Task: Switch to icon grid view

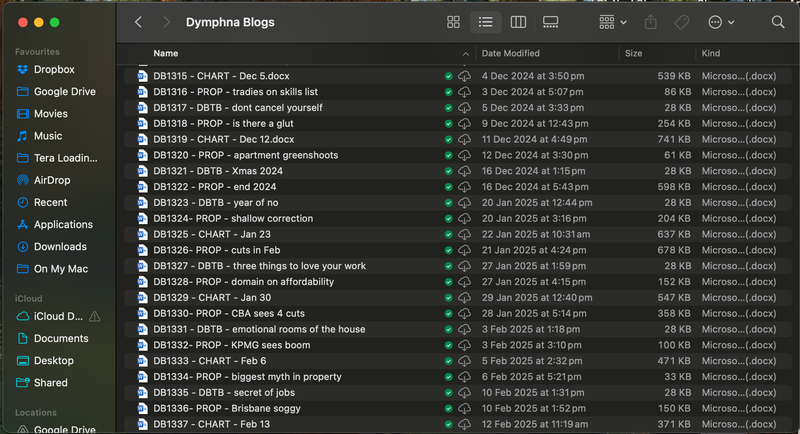Action: click(453, 22)
